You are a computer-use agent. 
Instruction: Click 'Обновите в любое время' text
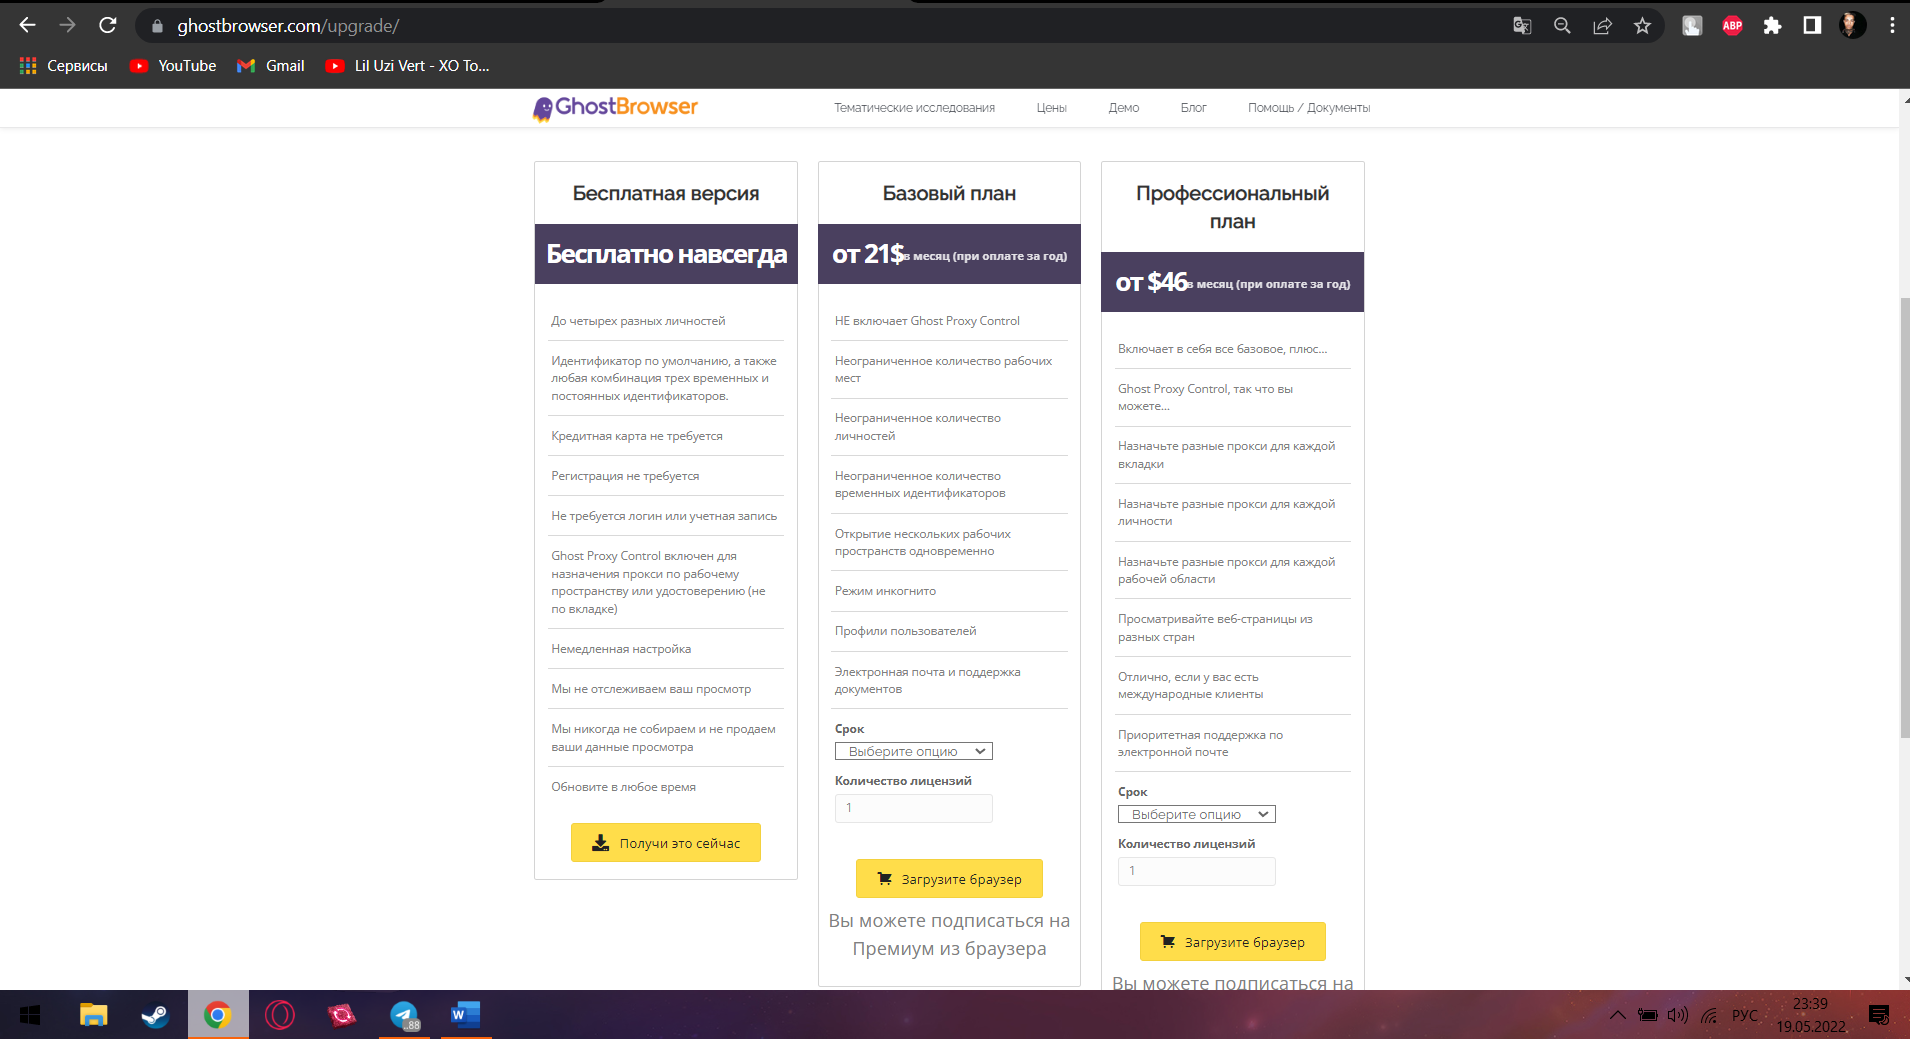(623, 787)
